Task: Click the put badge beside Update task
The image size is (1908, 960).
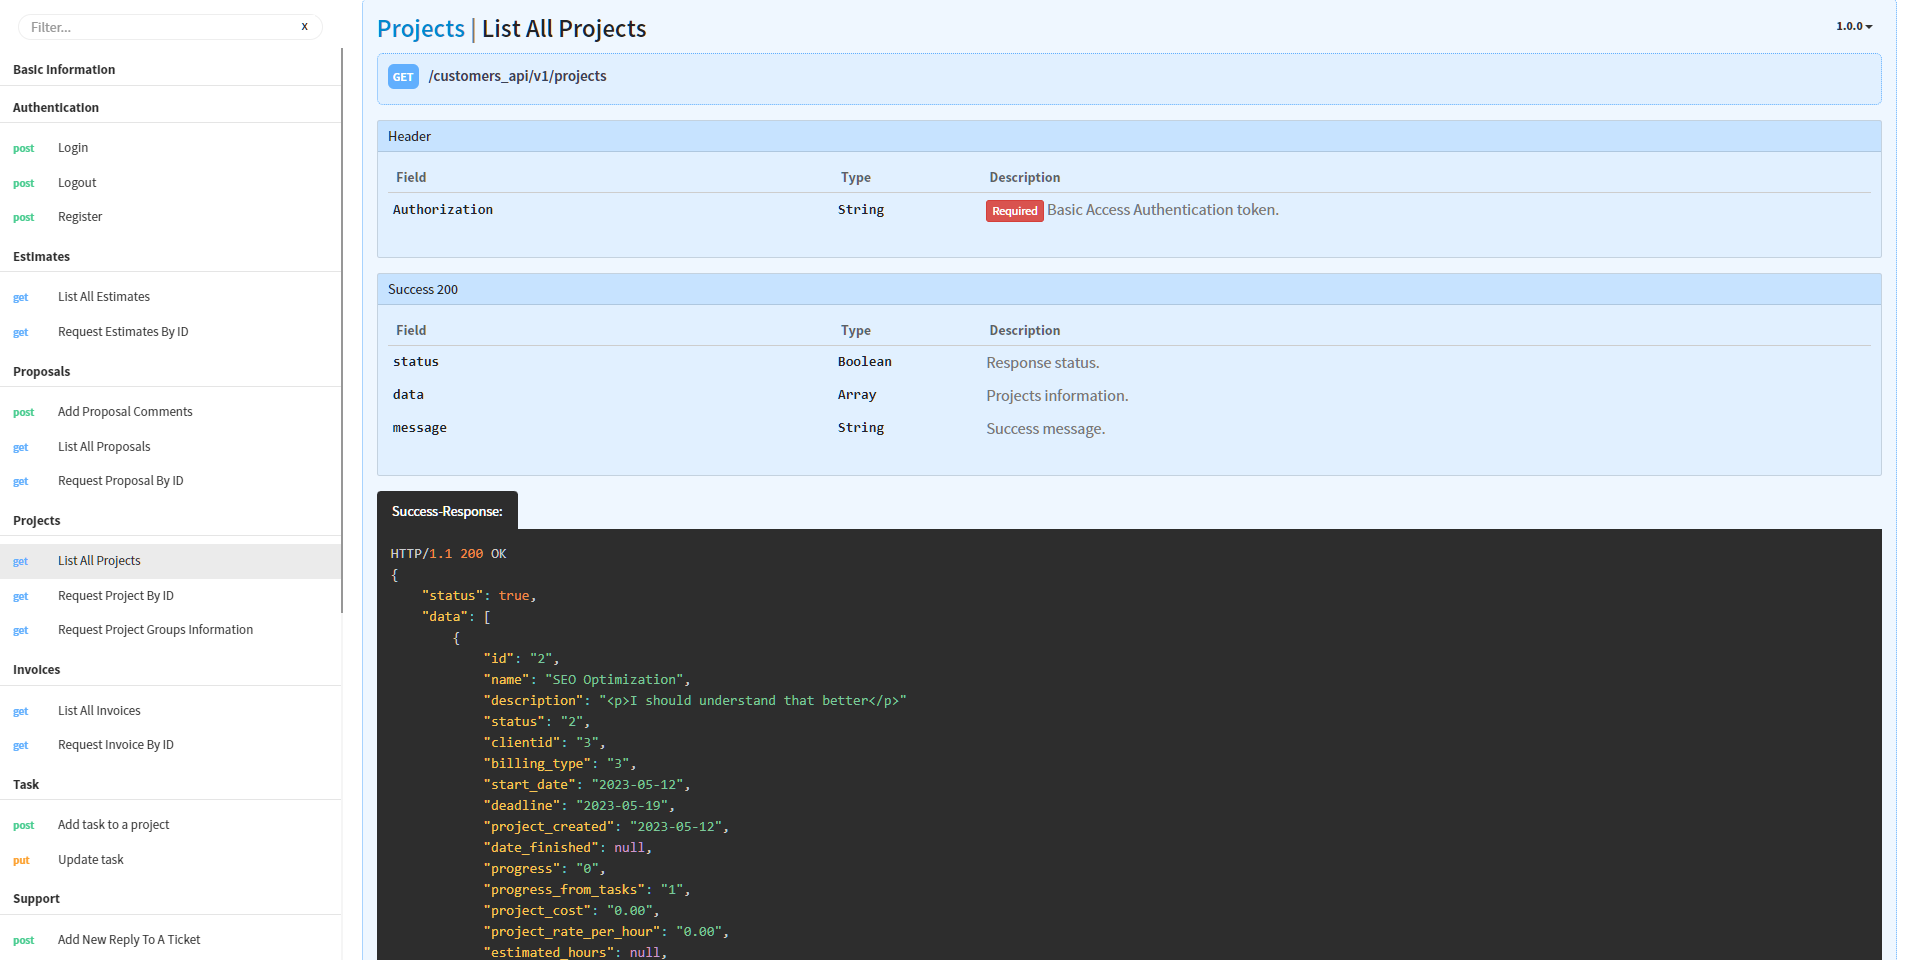Action: (21, 860)
